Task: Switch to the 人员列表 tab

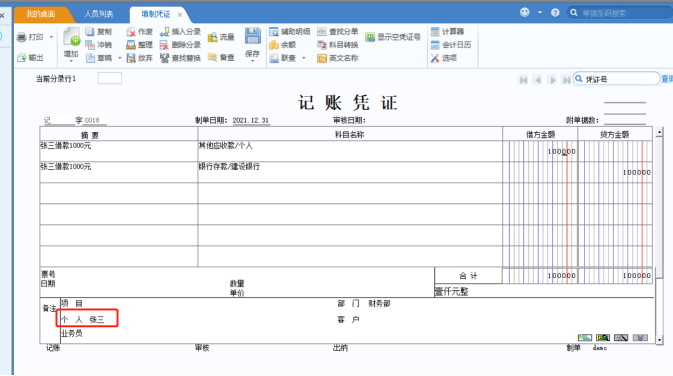Action: pos(99,14)
